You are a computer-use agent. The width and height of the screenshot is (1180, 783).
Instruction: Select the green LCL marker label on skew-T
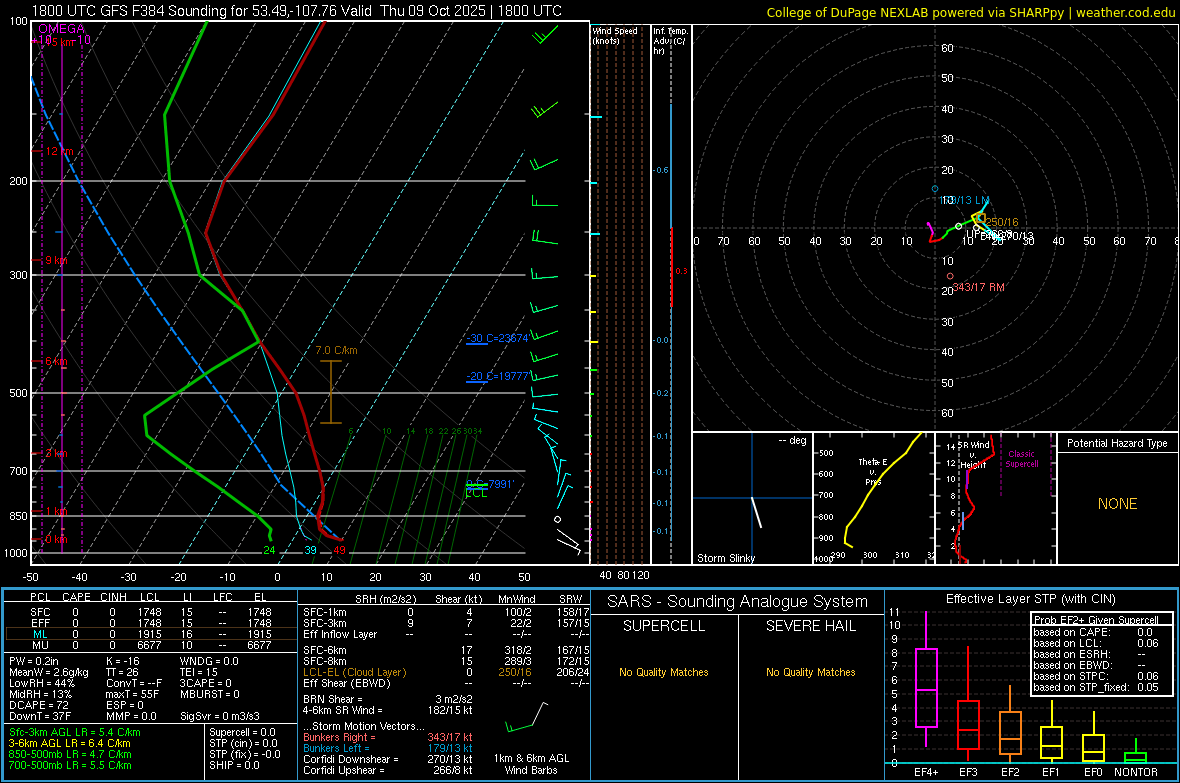[x=476, y=493]
